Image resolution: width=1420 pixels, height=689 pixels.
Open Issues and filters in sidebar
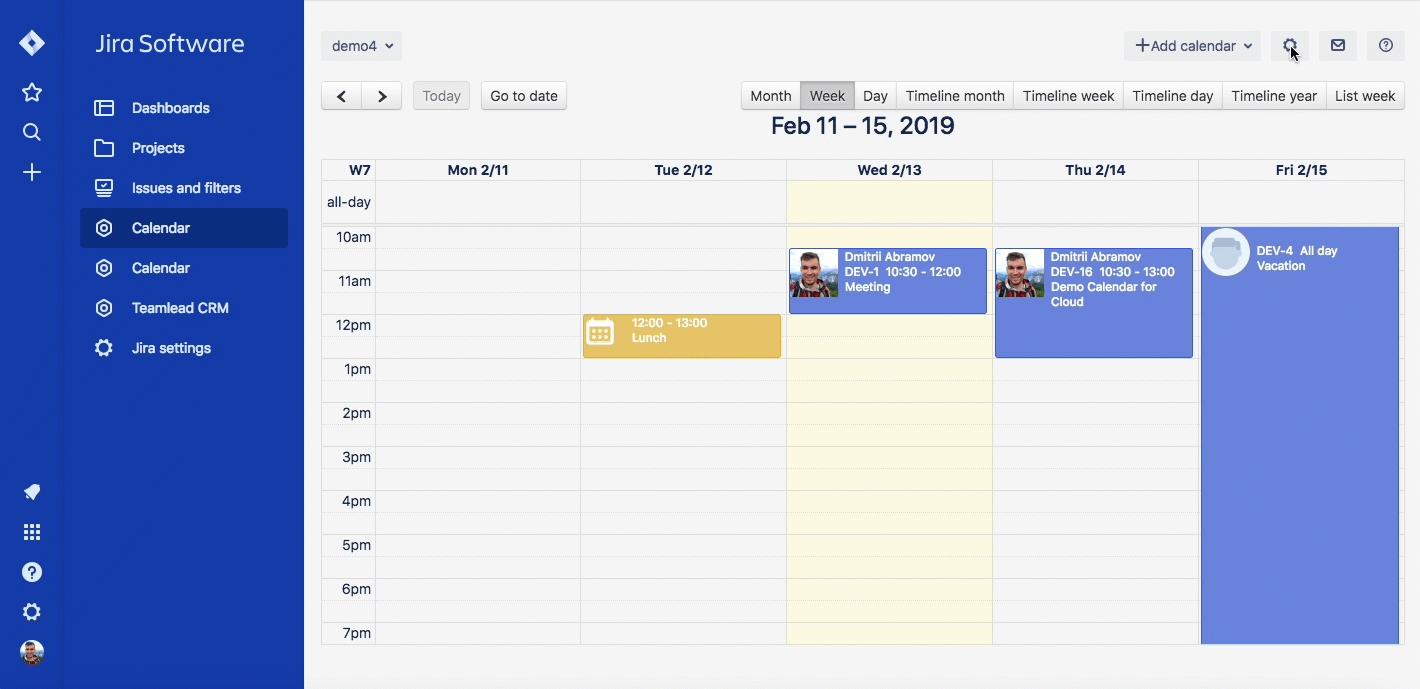186,188
